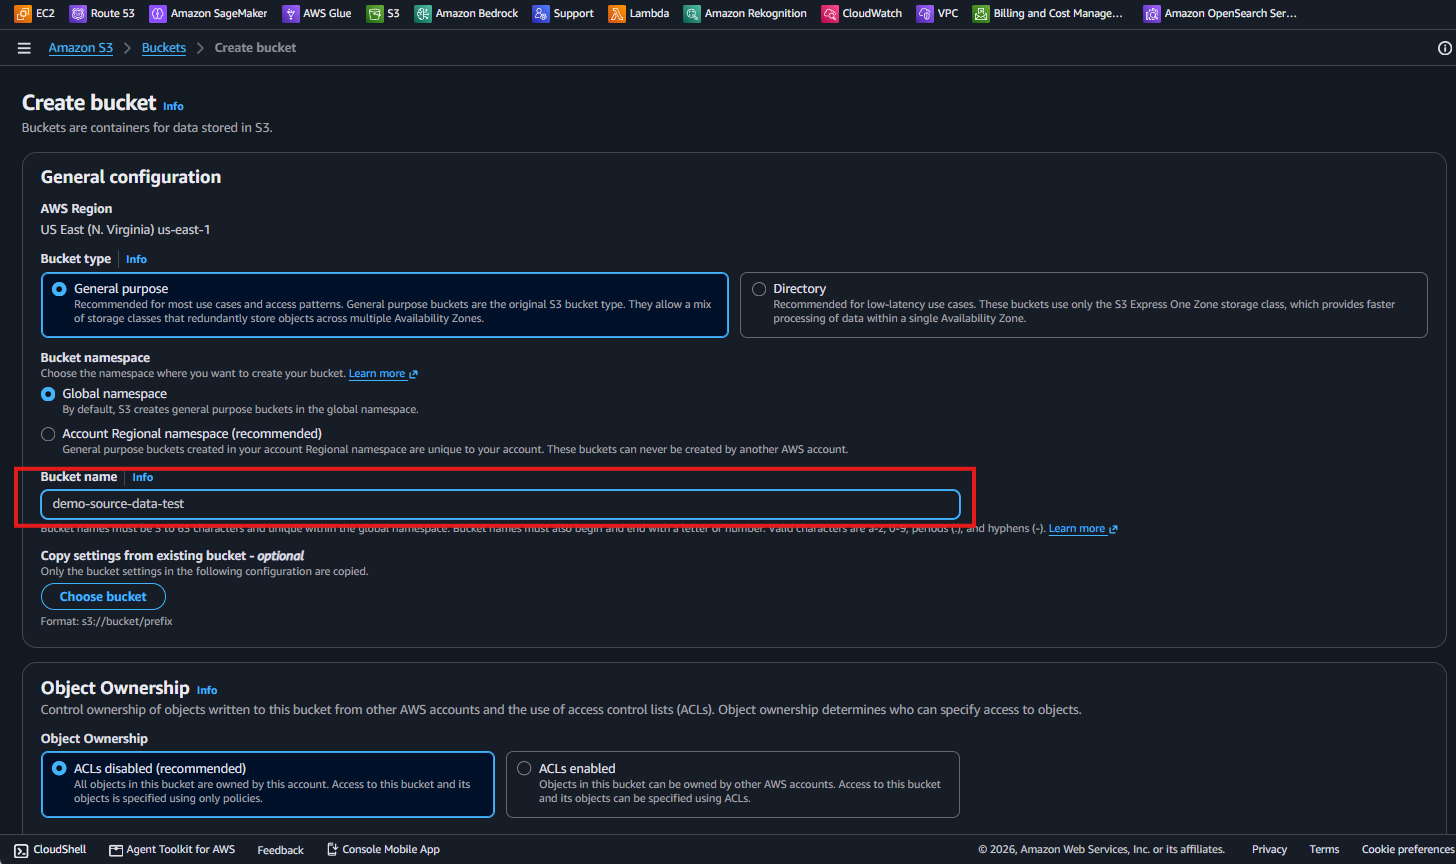1456x864 pixels.
Task: Open the CloudWatch shortcut icon
Action: (x=829, y=14)
